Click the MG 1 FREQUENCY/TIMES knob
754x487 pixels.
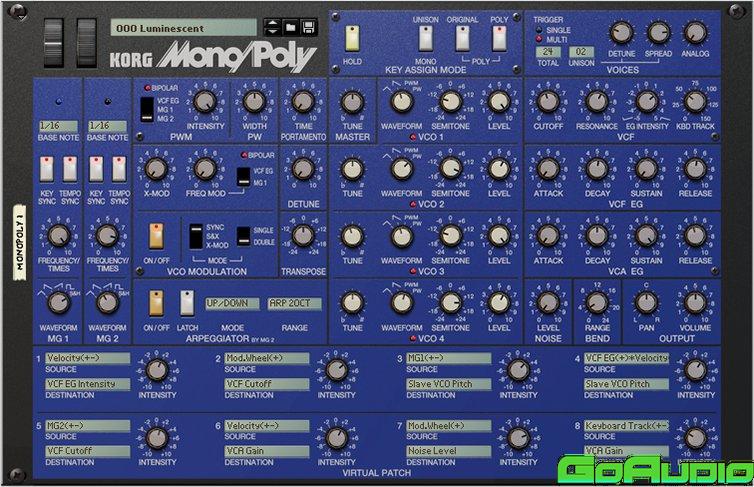[59, 236]
